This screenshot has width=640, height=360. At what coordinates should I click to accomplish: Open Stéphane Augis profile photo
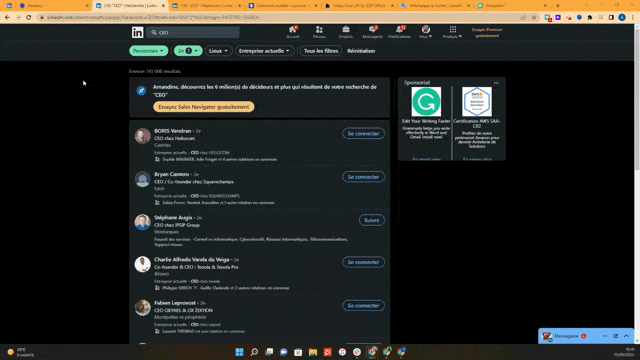pos(142,222)
